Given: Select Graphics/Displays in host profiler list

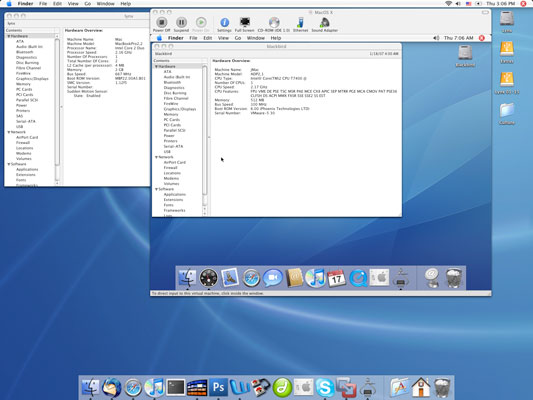Looking at the screenshot, I should 32,79.
